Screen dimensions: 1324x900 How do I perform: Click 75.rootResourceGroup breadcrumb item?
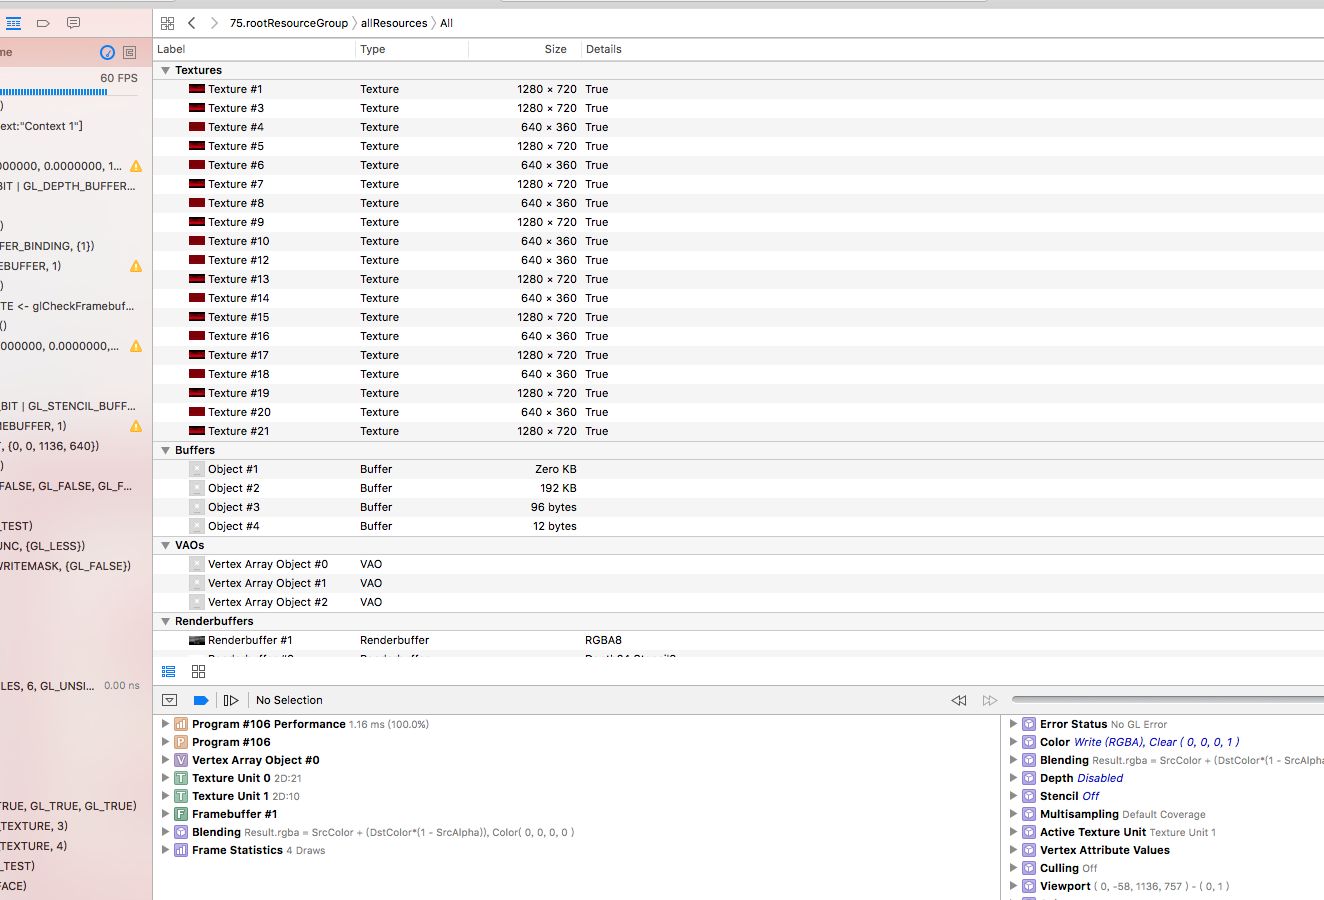(289, 23)
